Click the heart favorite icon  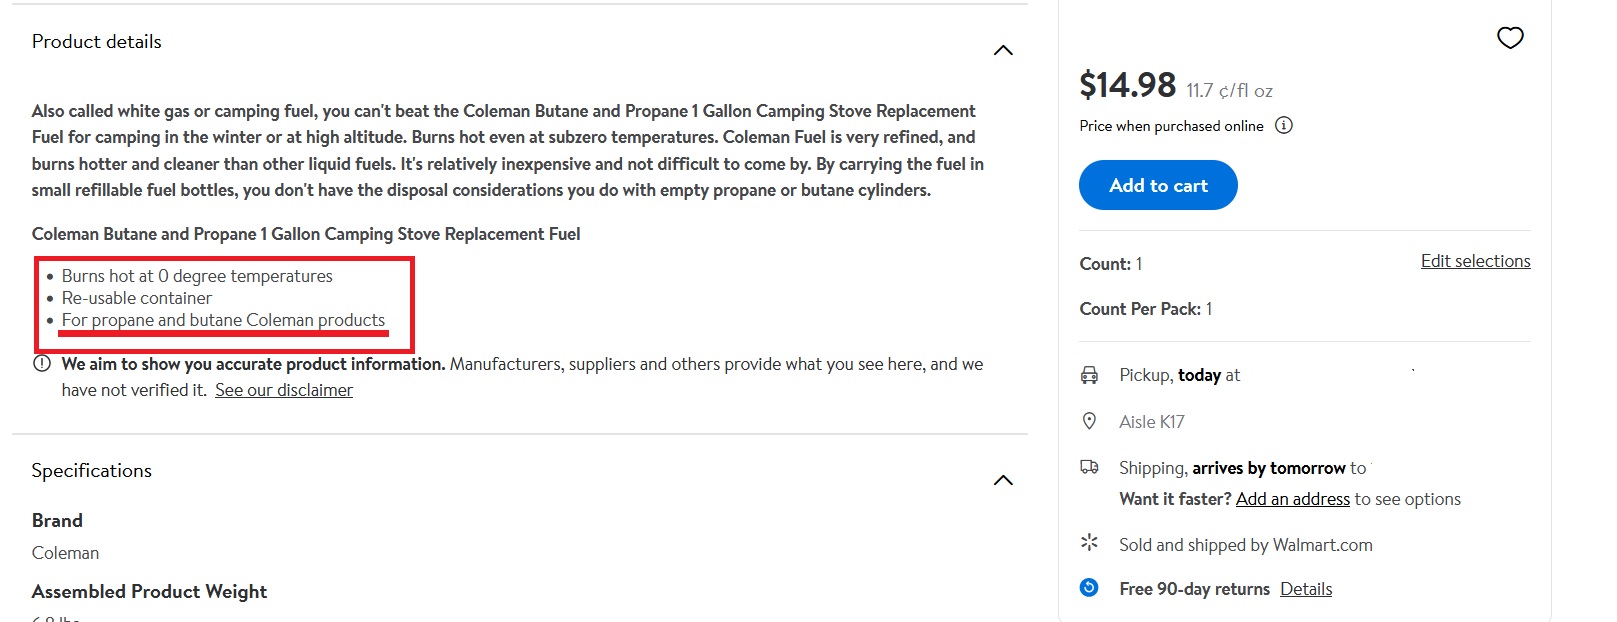point(1510,38)
